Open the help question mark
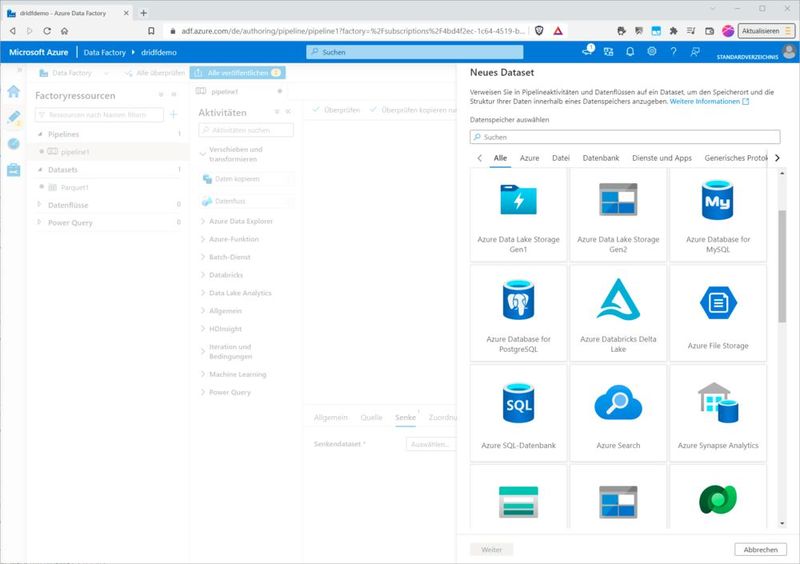 pyautogui.click(x=673, y=52)
